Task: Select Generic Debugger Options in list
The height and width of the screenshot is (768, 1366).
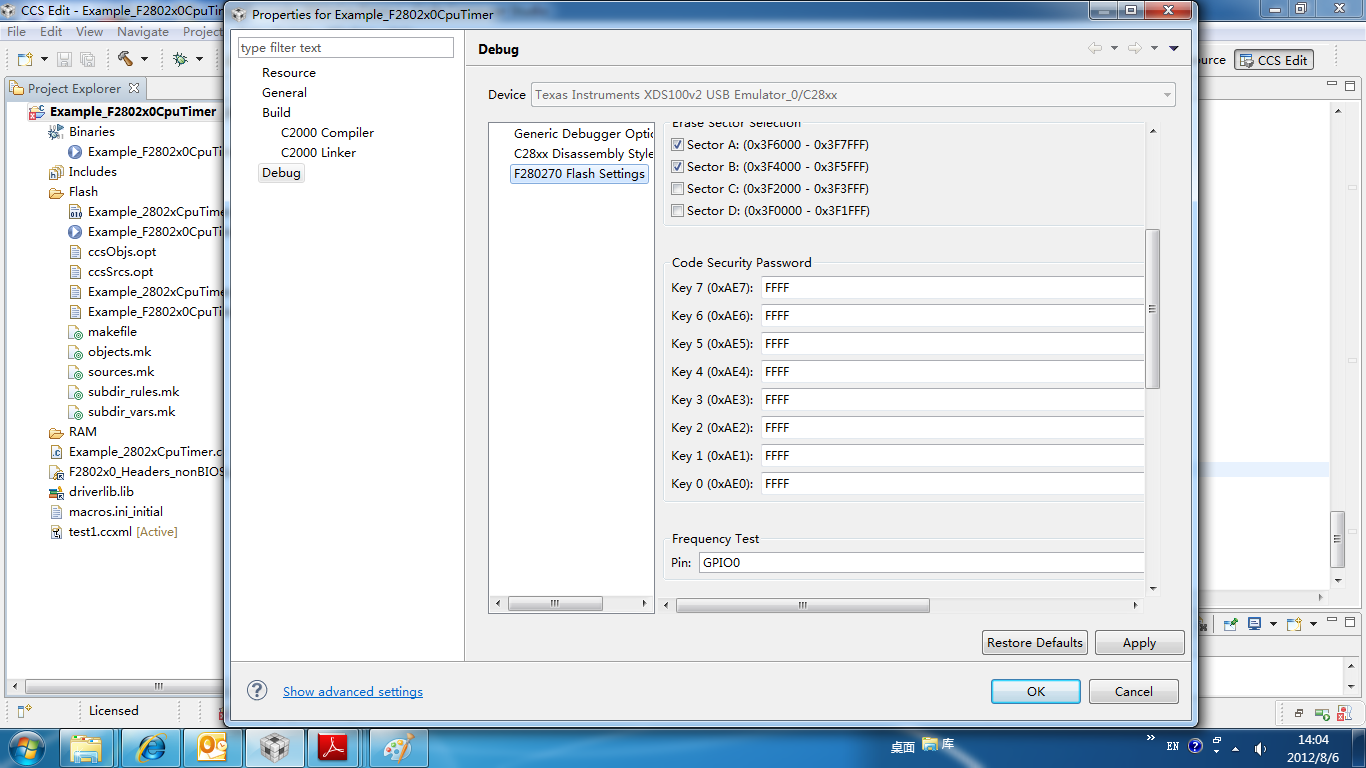Action: click(x=583, y=133)
